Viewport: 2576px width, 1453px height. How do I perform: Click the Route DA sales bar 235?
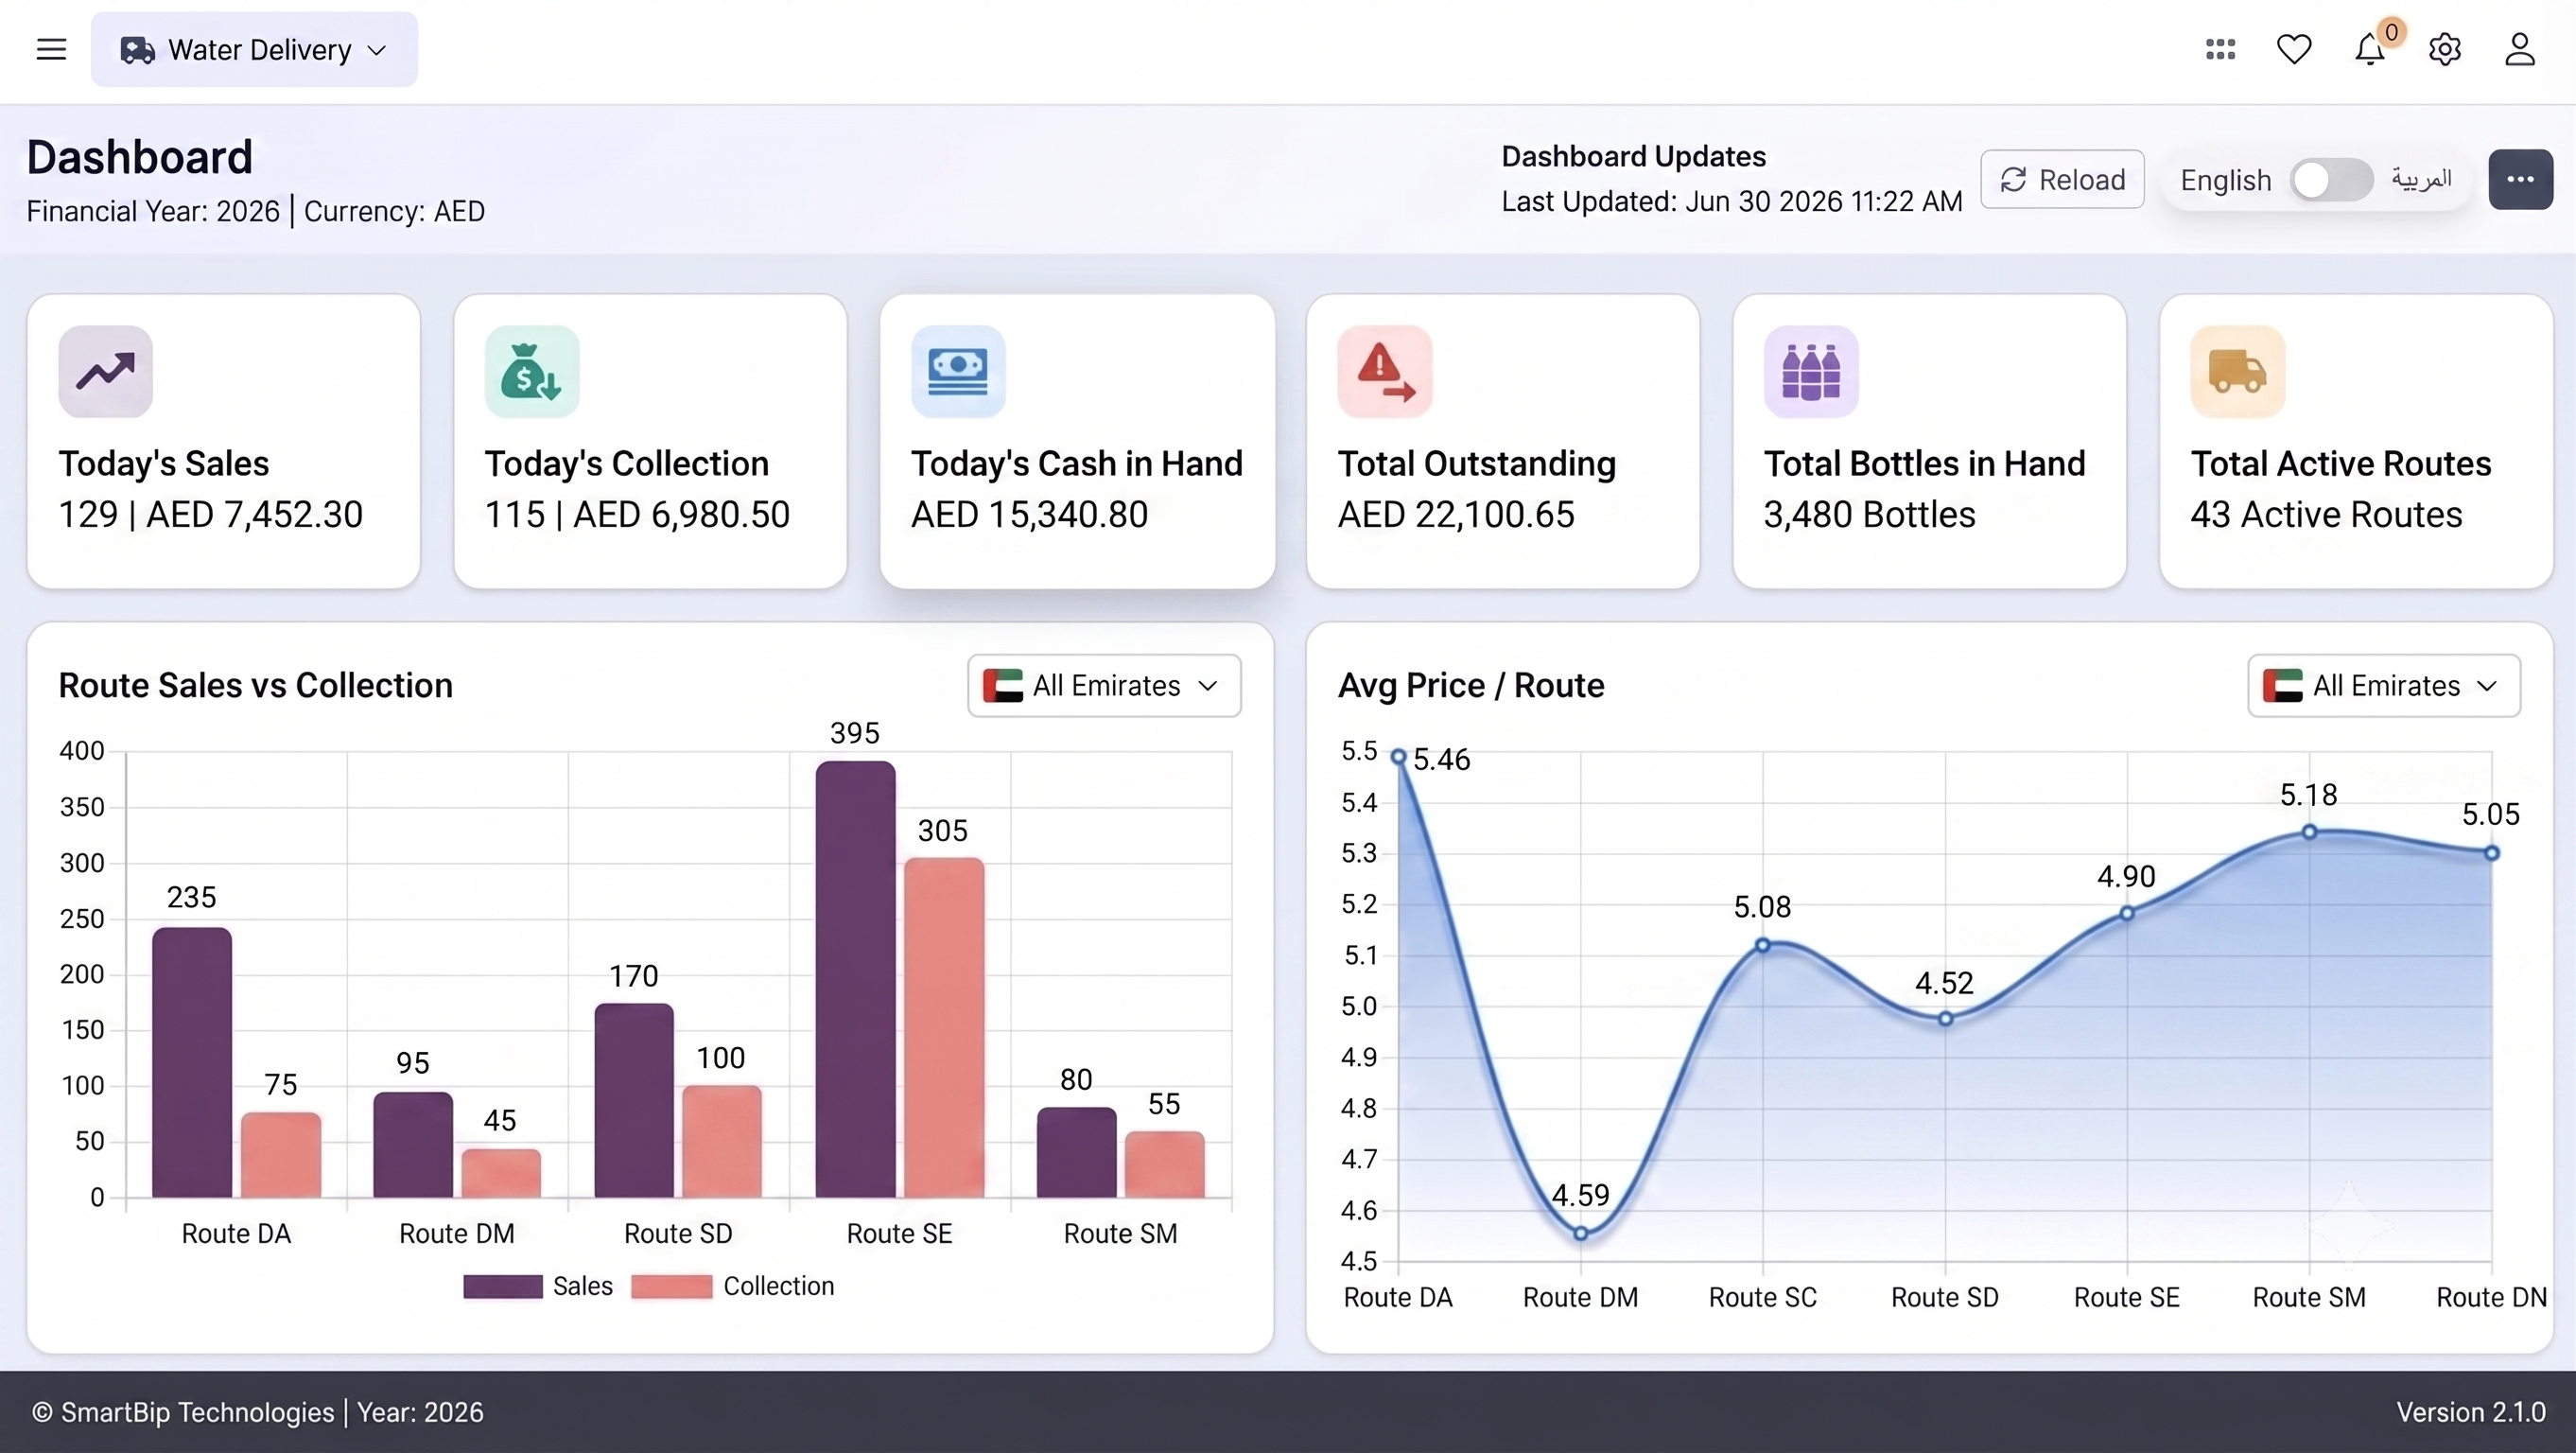tap(192, 1063)
